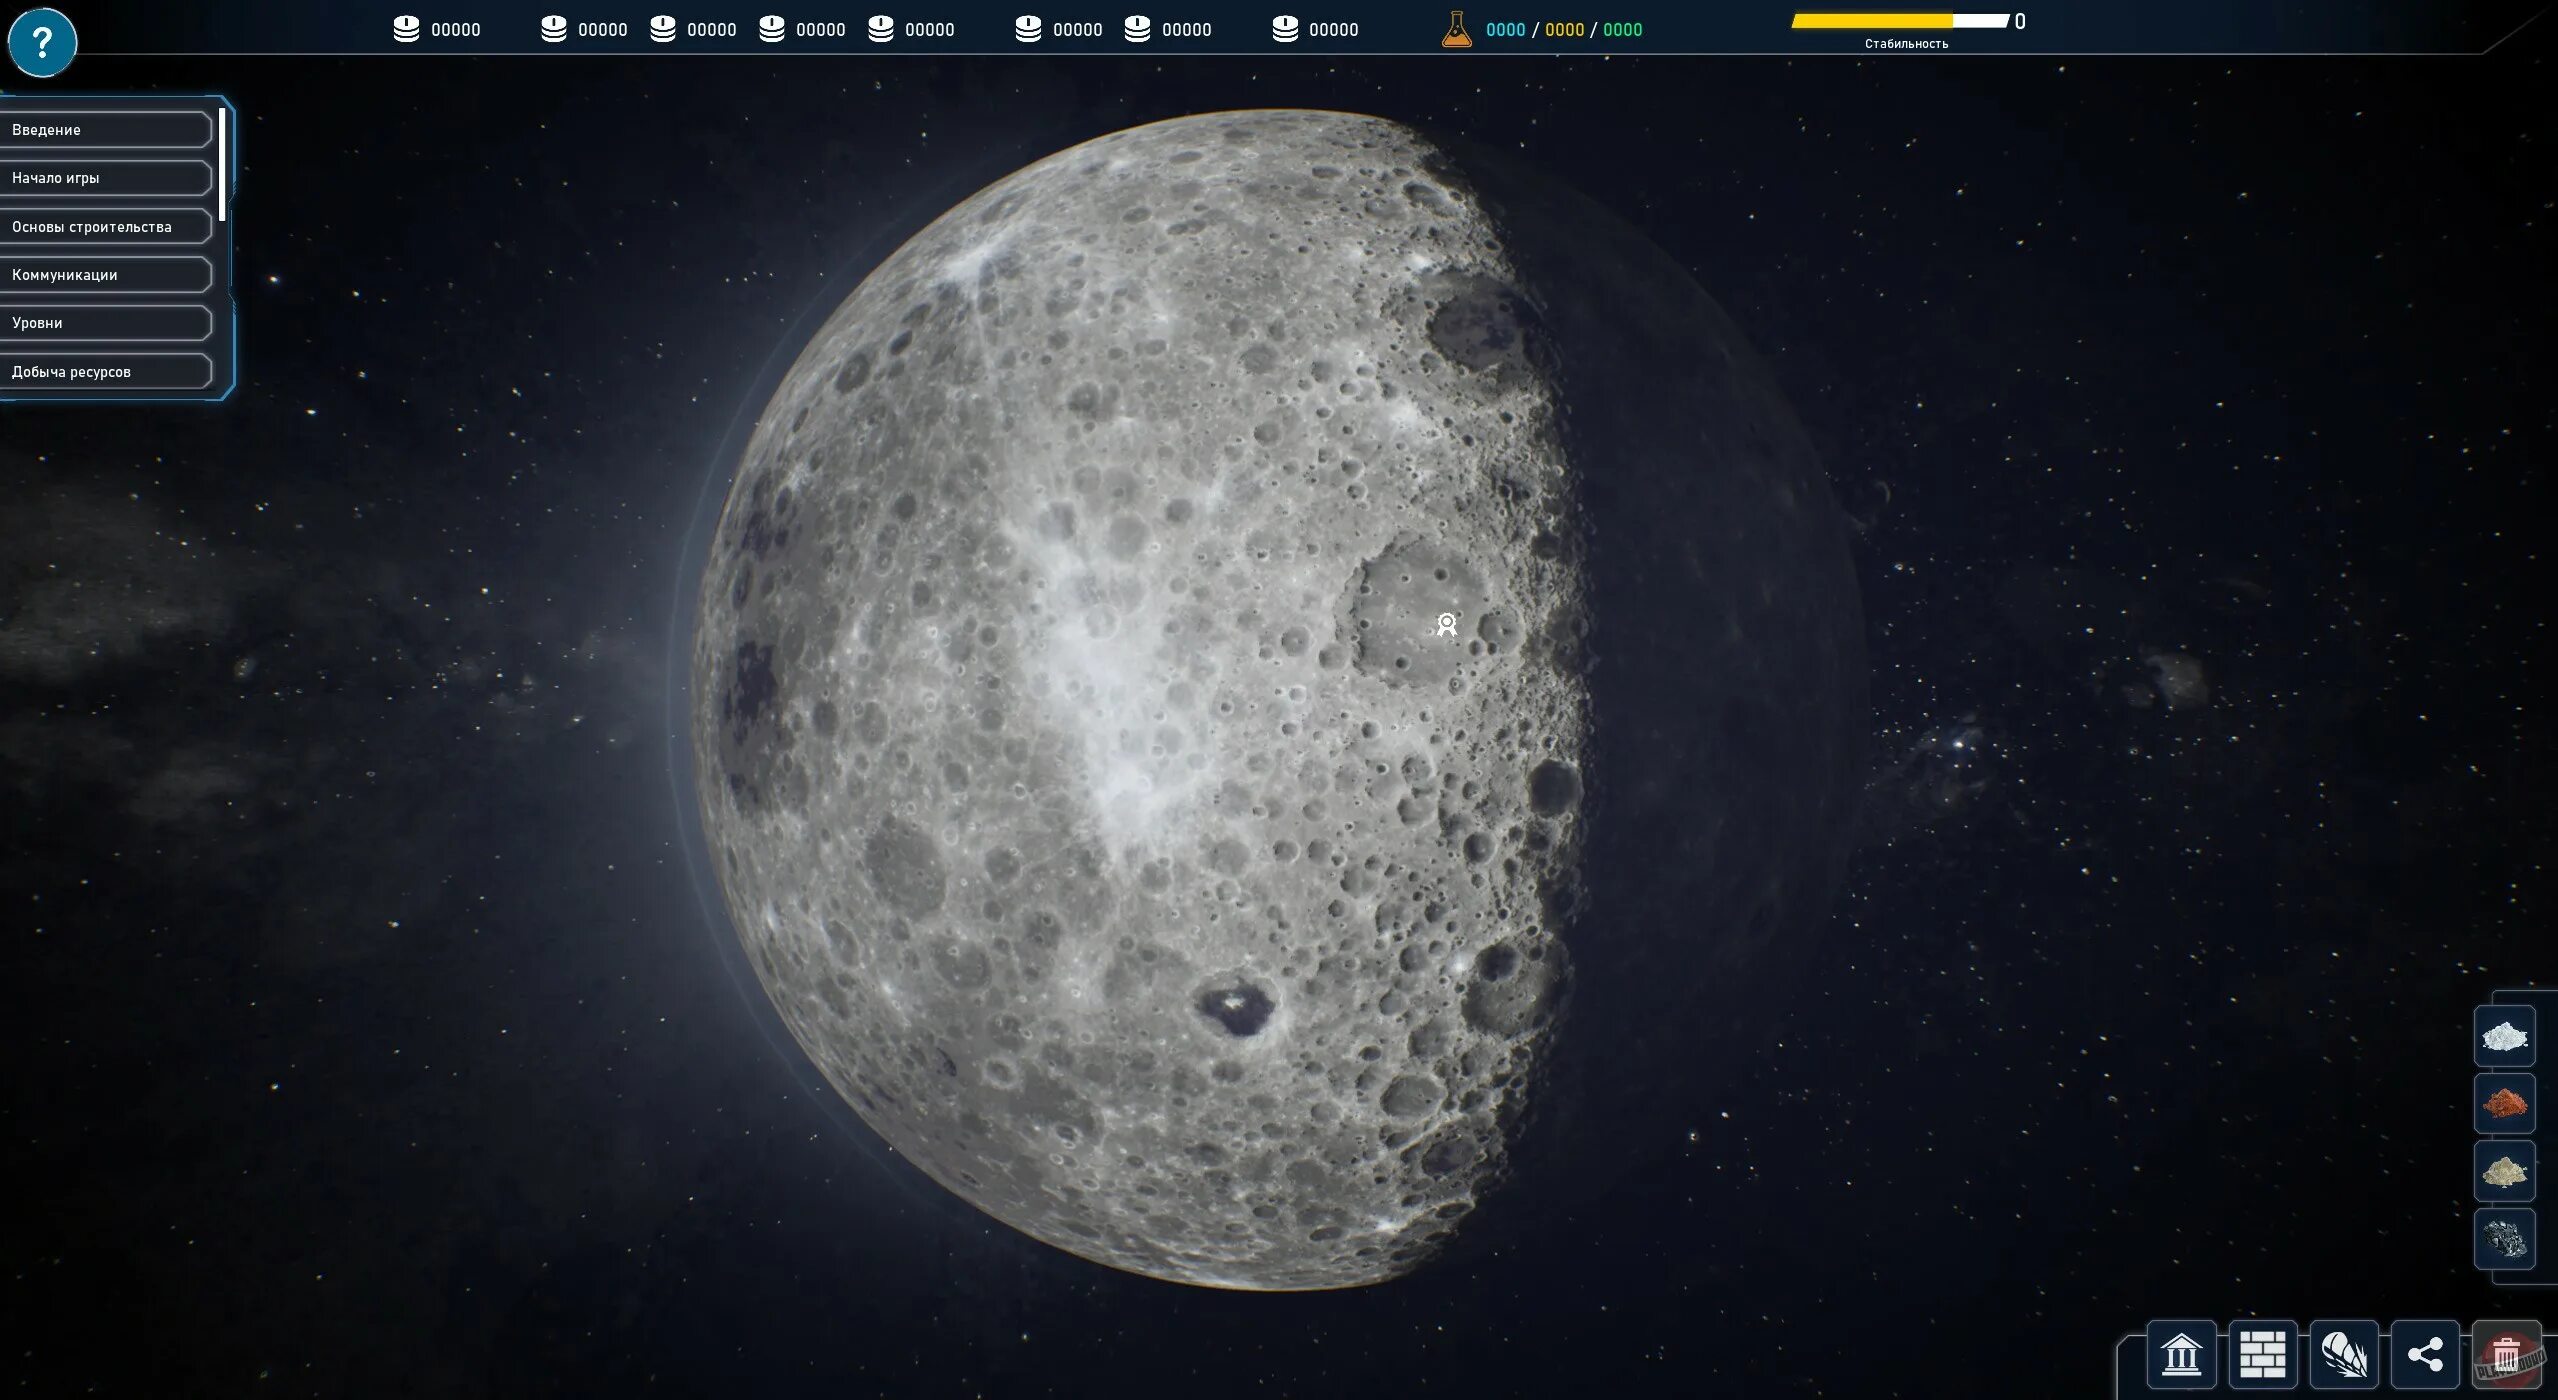The height and width of the screenshot is (1400, 2558).
Task: Click the science flask resource icon
Action: pos(1456,27)
